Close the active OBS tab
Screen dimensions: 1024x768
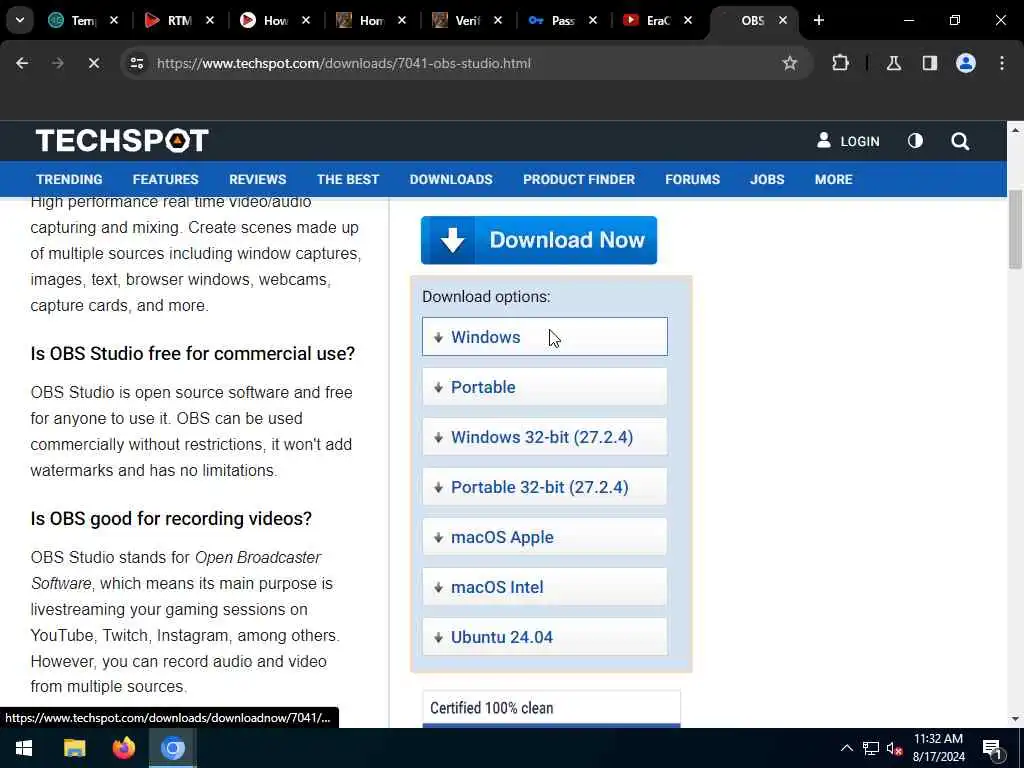[x=782, y=20]
